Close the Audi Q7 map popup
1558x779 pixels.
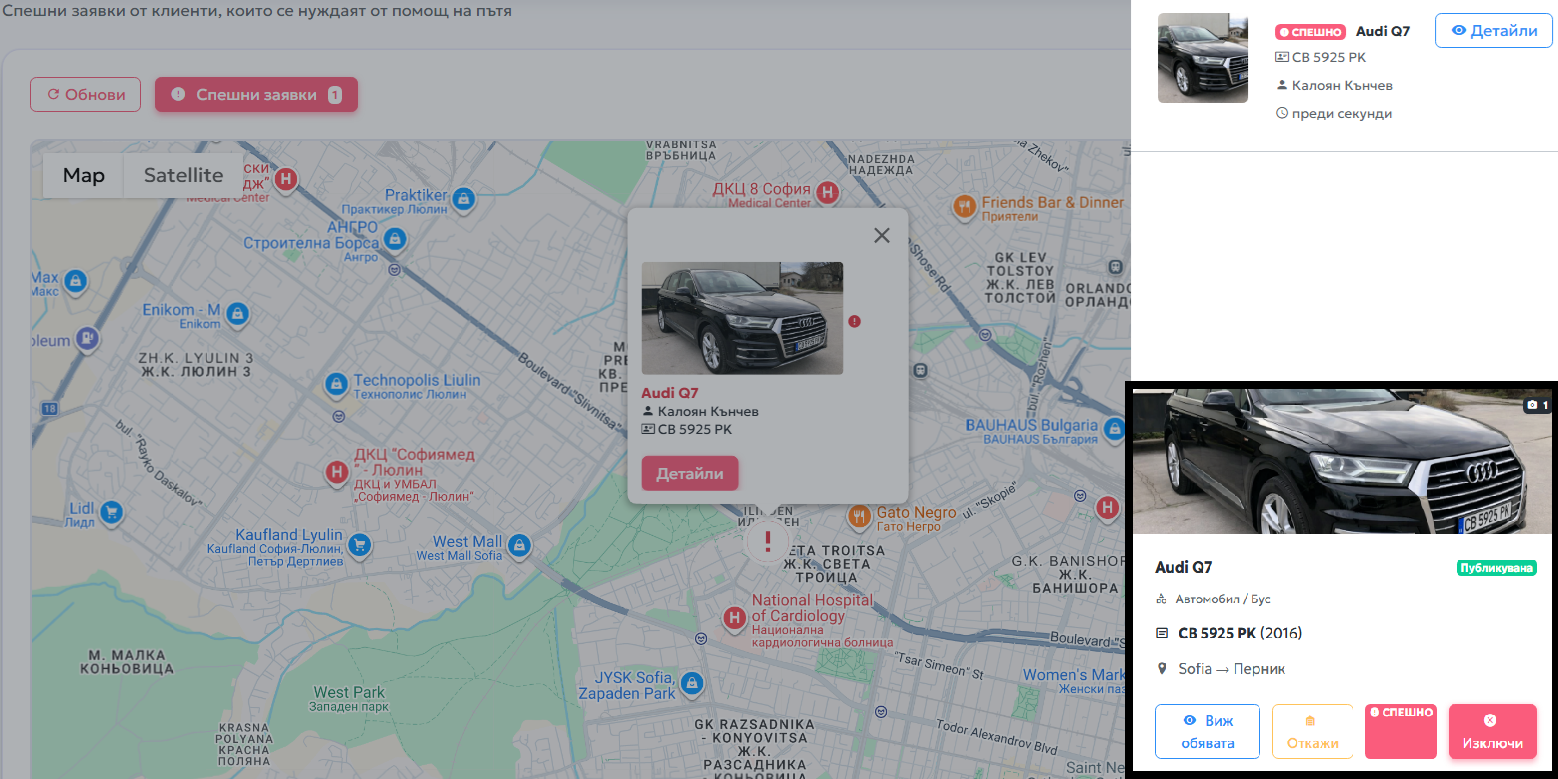pyautogui.click(x=881, y=235)
